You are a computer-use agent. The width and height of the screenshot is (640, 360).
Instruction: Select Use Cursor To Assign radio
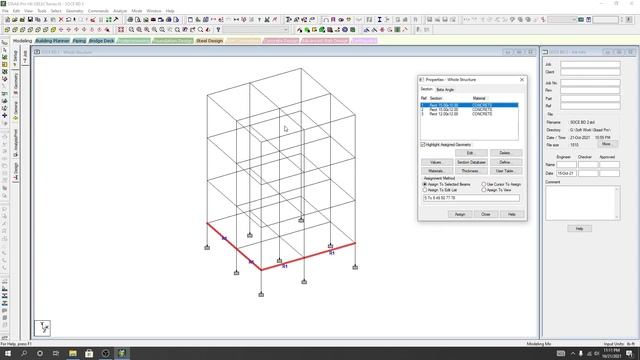(484, 184)
